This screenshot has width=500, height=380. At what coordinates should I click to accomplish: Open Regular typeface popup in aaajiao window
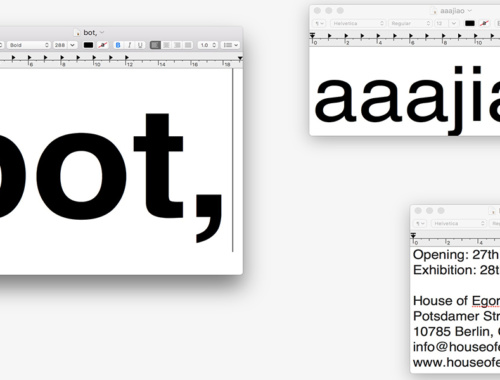tap(410, 23)
